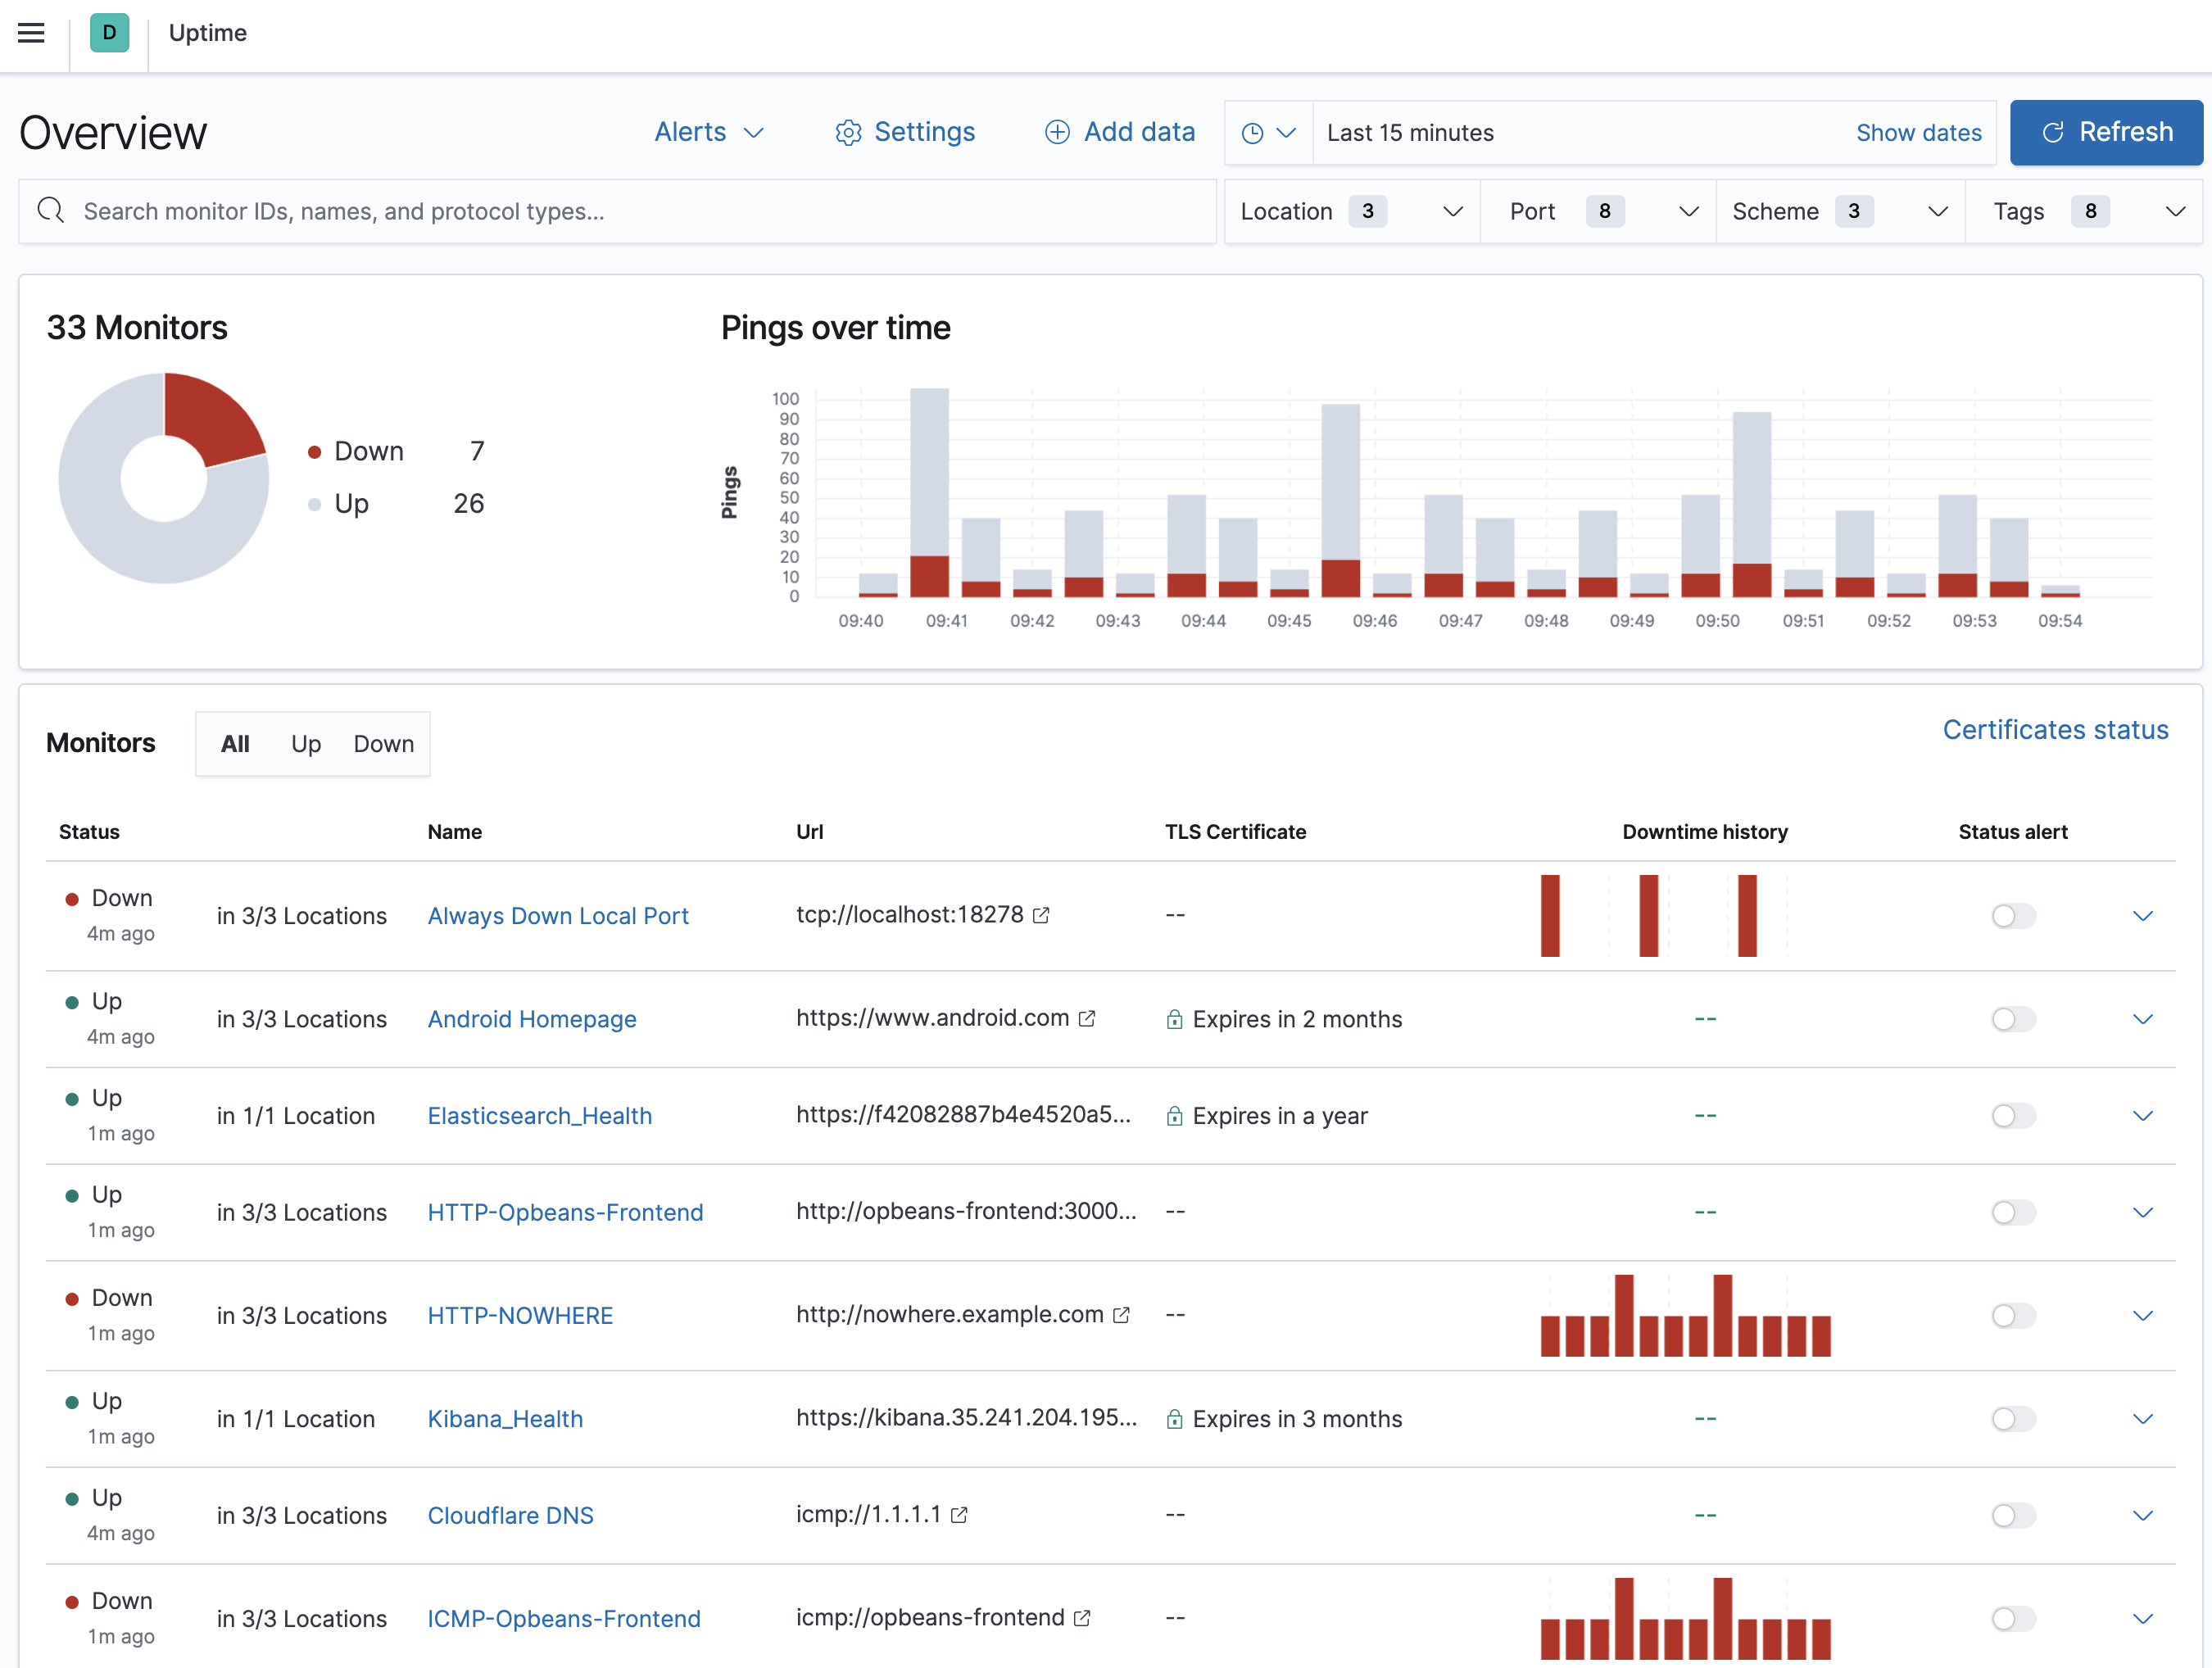
Task: Click Last 15 minutes time range
Action: point(1410,133)
